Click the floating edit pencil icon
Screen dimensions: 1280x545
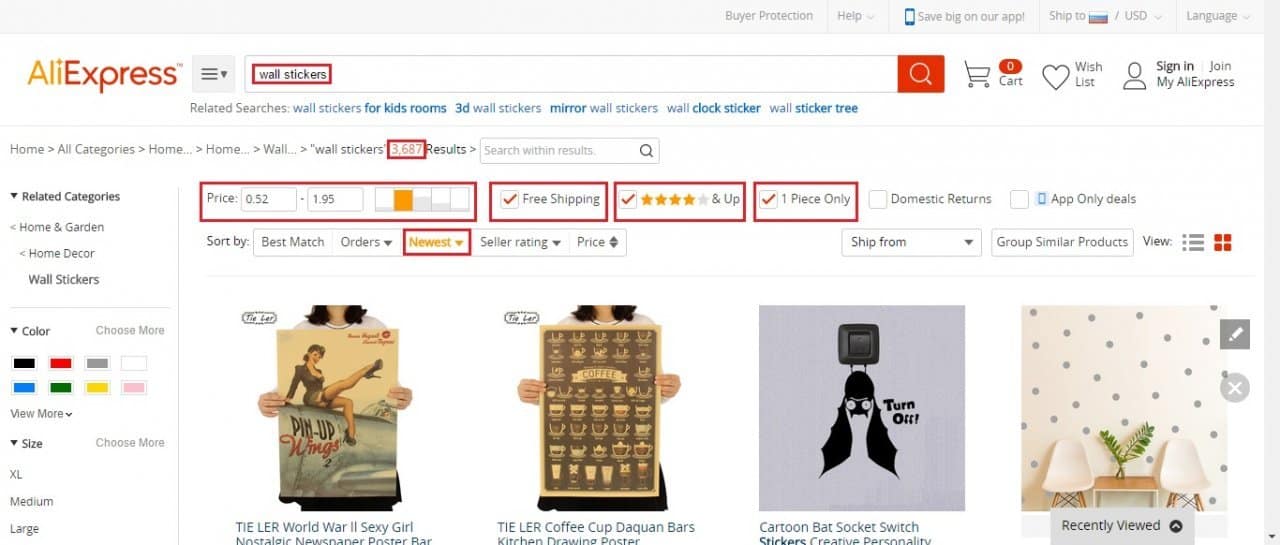click(1235, 334)
